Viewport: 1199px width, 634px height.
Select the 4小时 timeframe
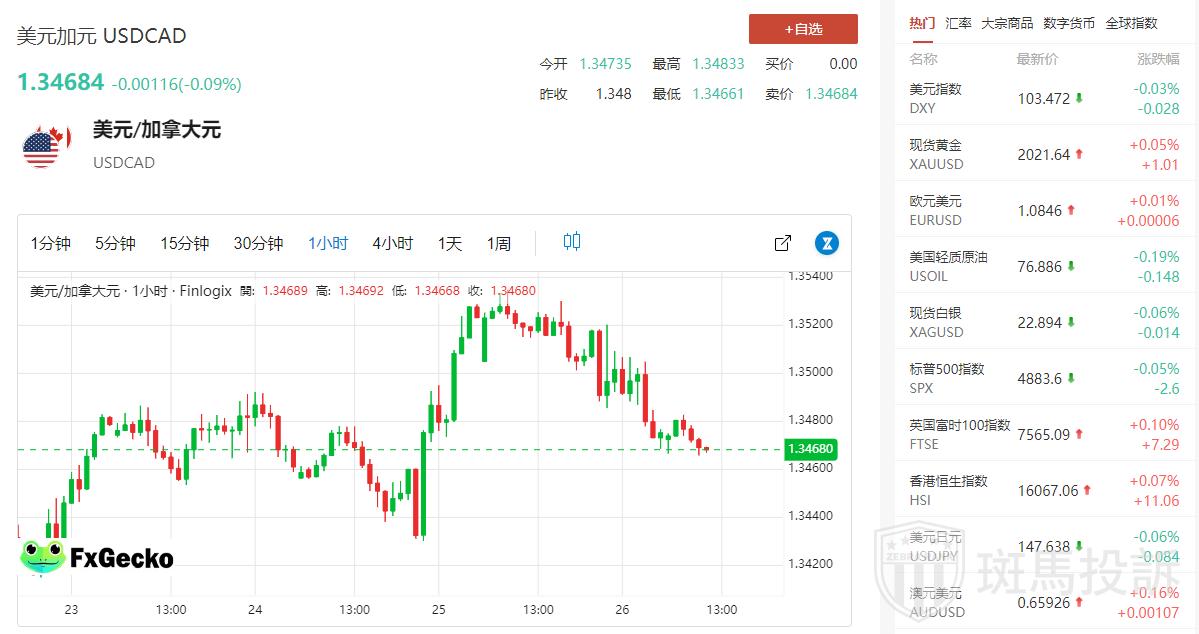[x=392, y=243]
